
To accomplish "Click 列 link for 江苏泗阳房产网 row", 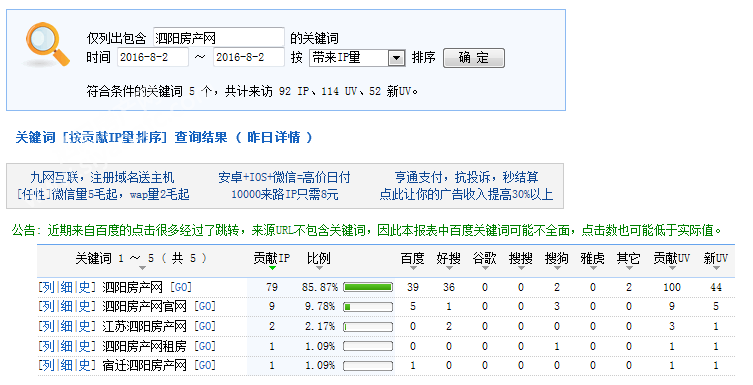I will (48, 326).
